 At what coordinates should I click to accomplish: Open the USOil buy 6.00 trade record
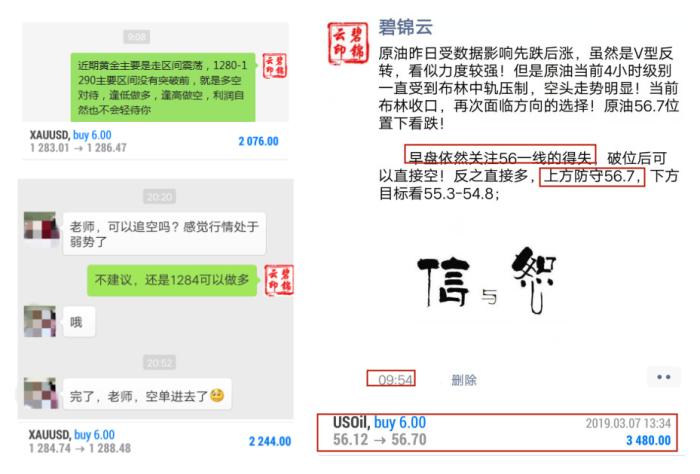[x=496, y=432]
